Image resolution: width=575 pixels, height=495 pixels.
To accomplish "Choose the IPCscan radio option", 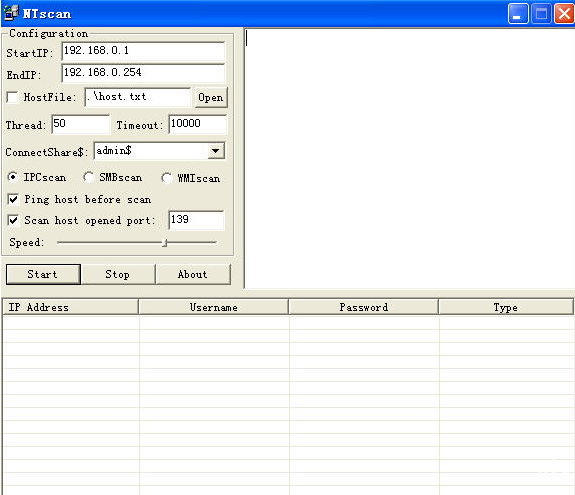I will pos(13,177).
